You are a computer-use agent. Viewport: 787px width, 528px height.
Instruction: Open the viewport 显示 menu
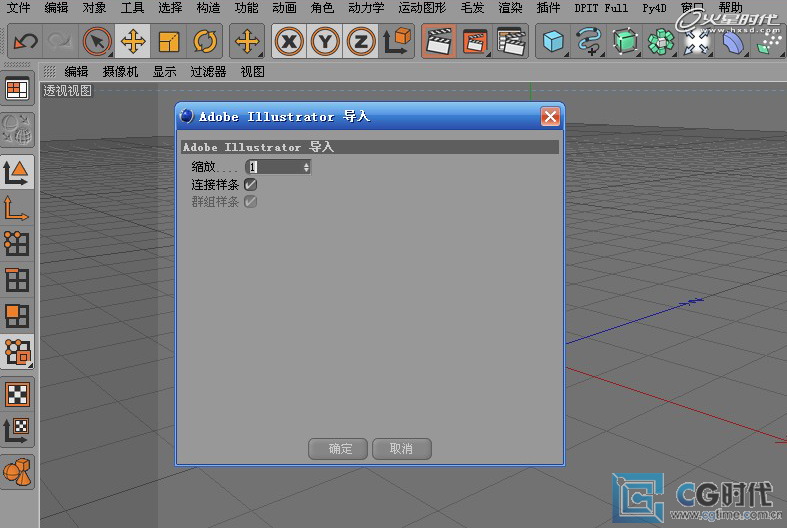coord(164,72)
